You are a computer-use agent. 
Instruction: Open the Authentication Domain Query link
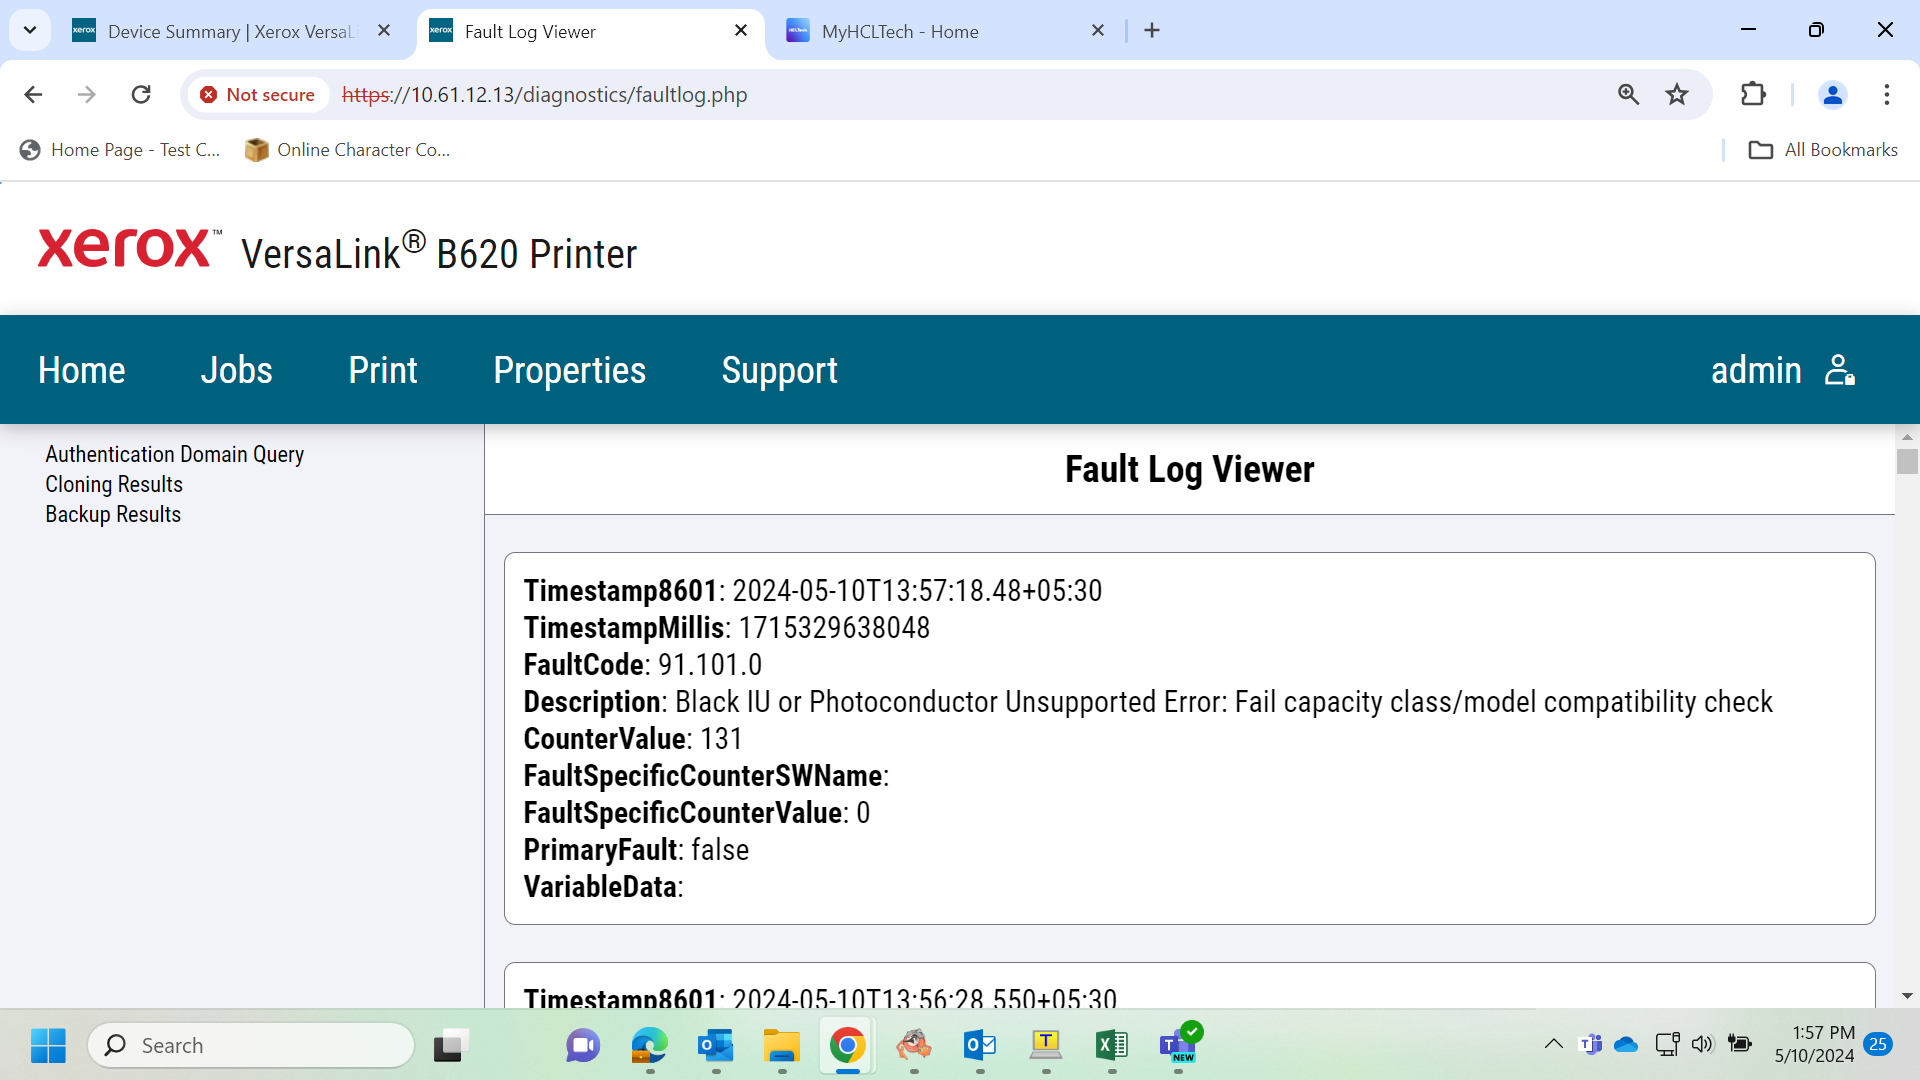tap(174, 454)
